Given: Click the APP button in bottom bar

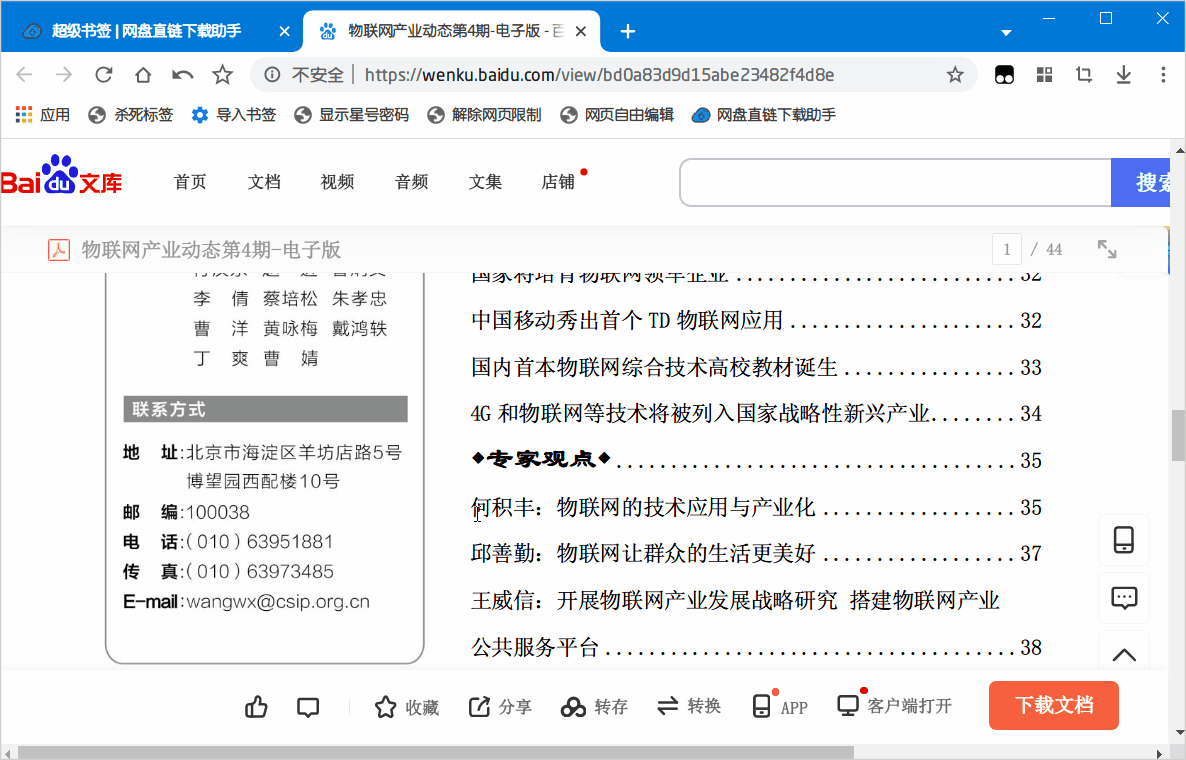Looking at the screenshot, I should 781,706.
